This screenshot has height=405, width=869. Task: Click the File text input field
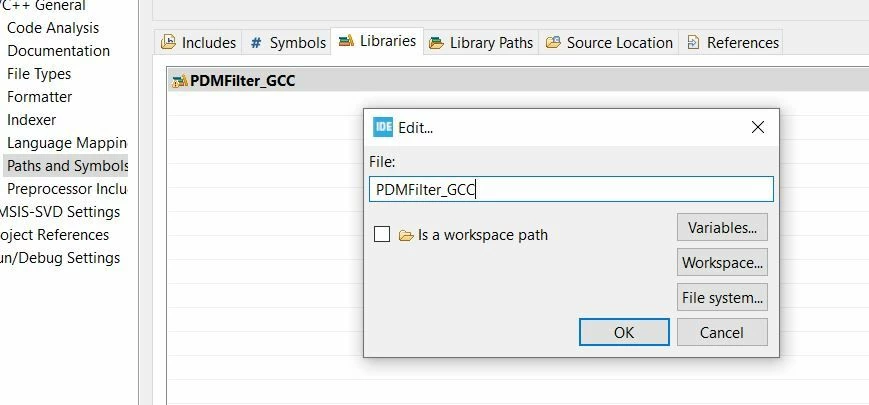(x=571, y=189)
